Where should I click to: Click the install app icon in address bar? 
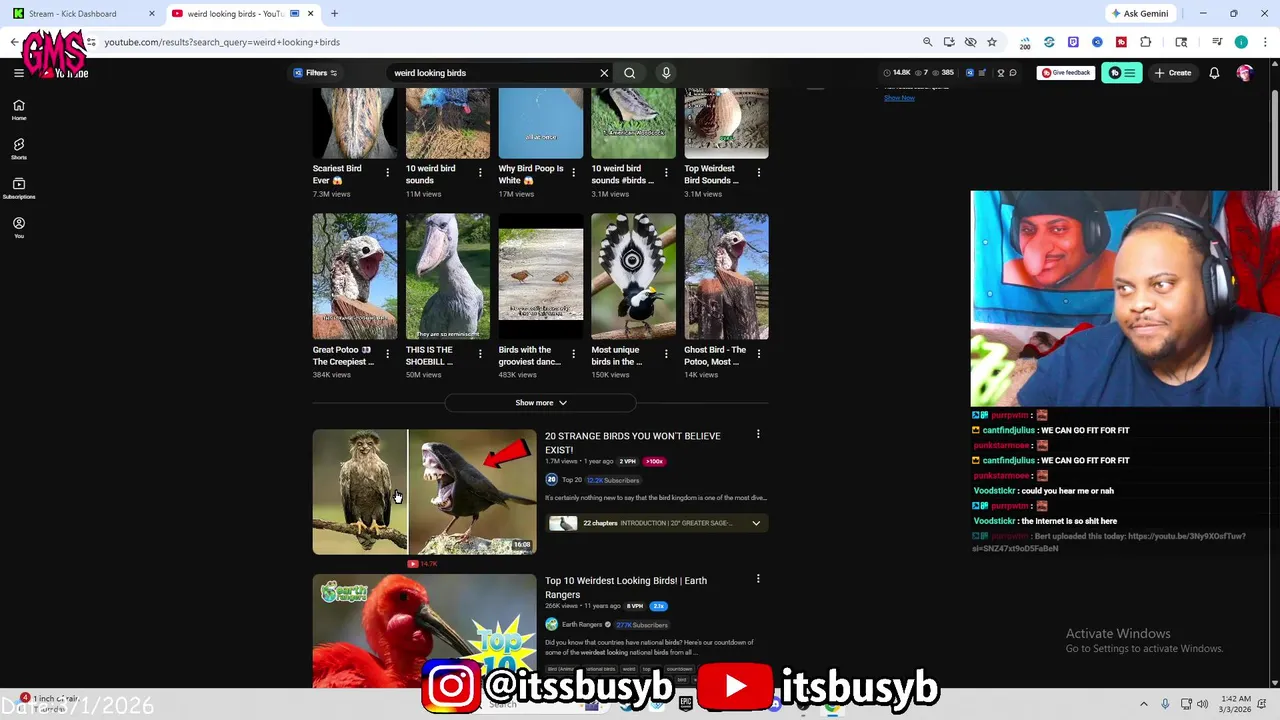pos(949,42)
